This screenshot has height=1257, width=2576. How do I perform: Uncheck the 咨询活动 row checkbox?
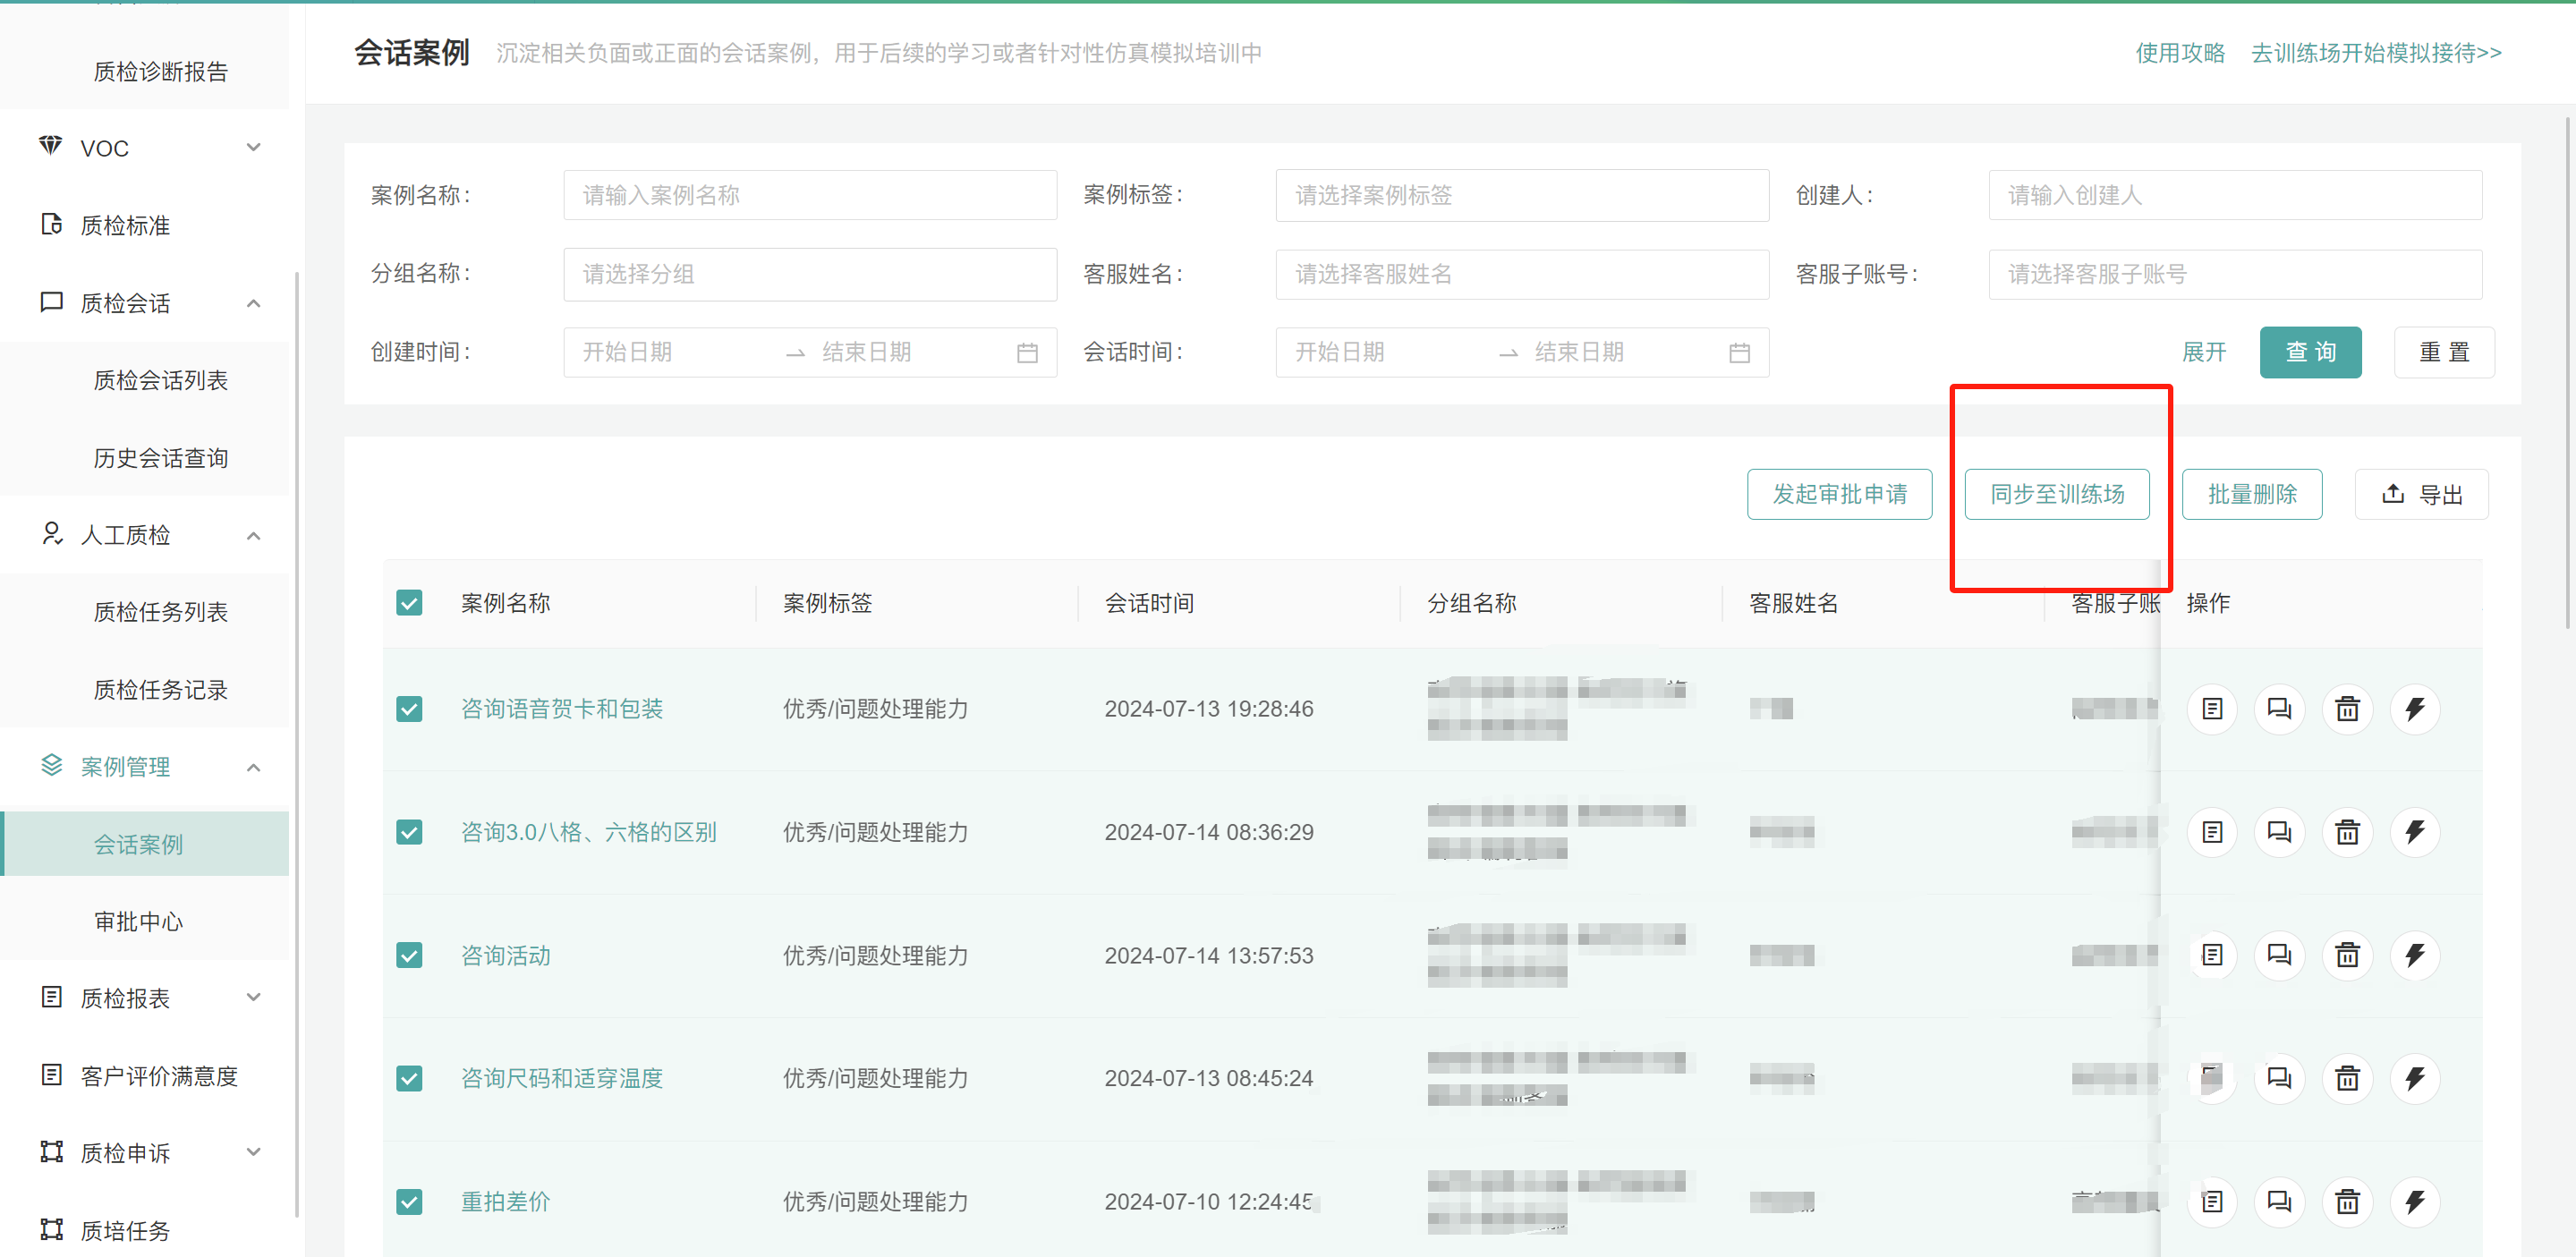click(x=409, y=955)
